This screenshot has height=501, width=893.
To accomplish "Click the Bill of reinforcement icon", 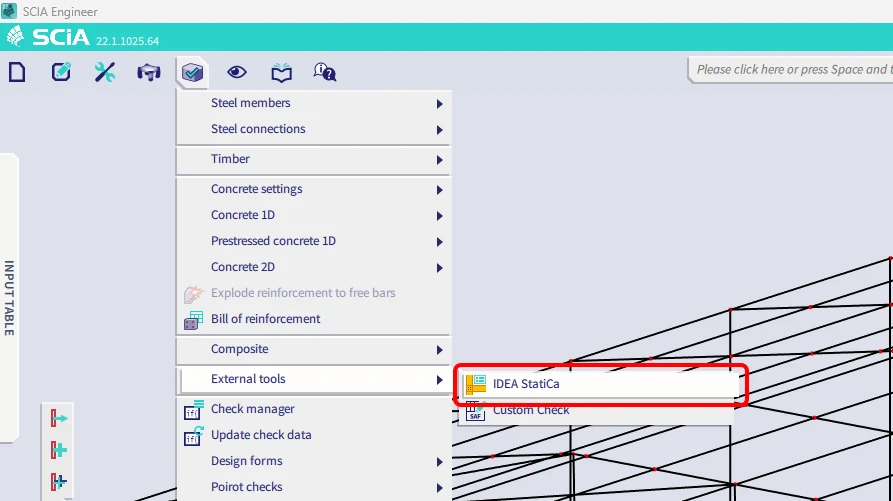I will point(194,320).
